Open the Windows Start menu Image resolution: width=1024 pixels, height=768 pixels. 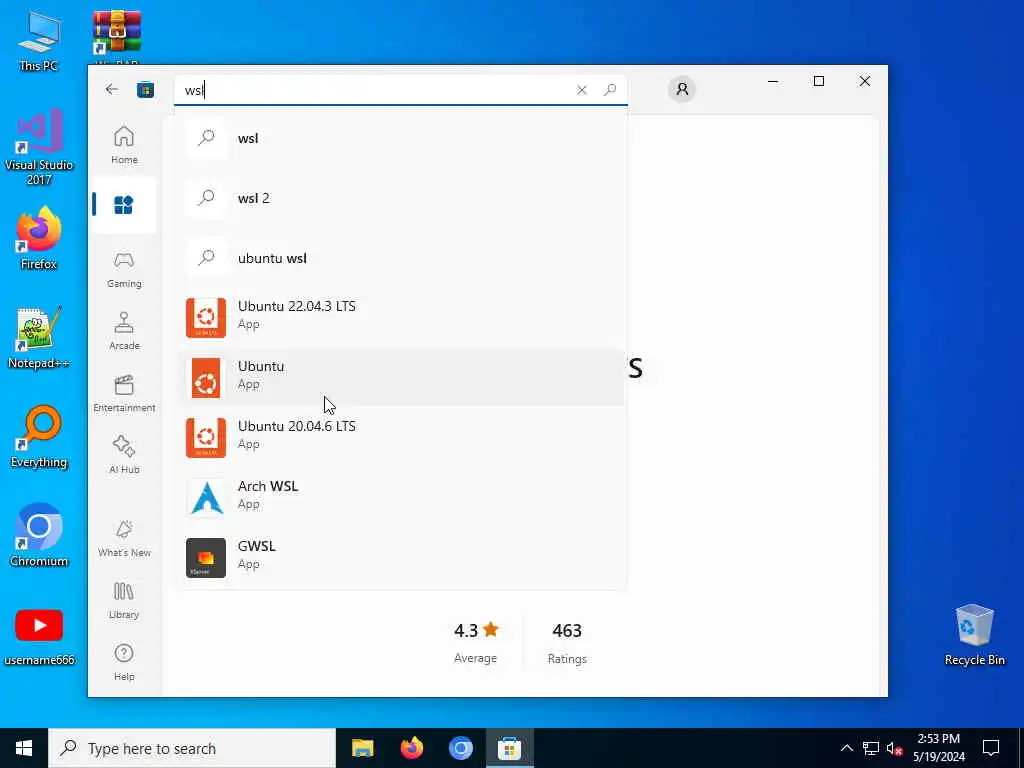[24, 748]
